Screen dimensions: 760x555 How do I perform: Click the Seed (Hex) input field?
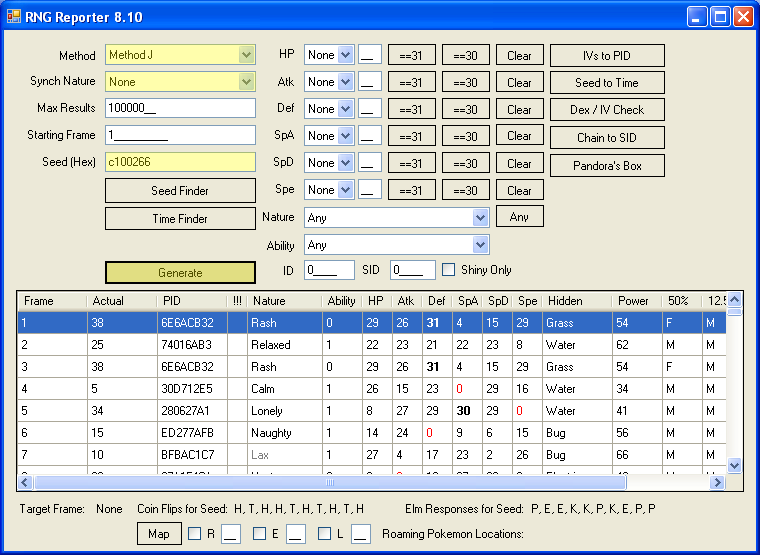(x=180, y=162)
